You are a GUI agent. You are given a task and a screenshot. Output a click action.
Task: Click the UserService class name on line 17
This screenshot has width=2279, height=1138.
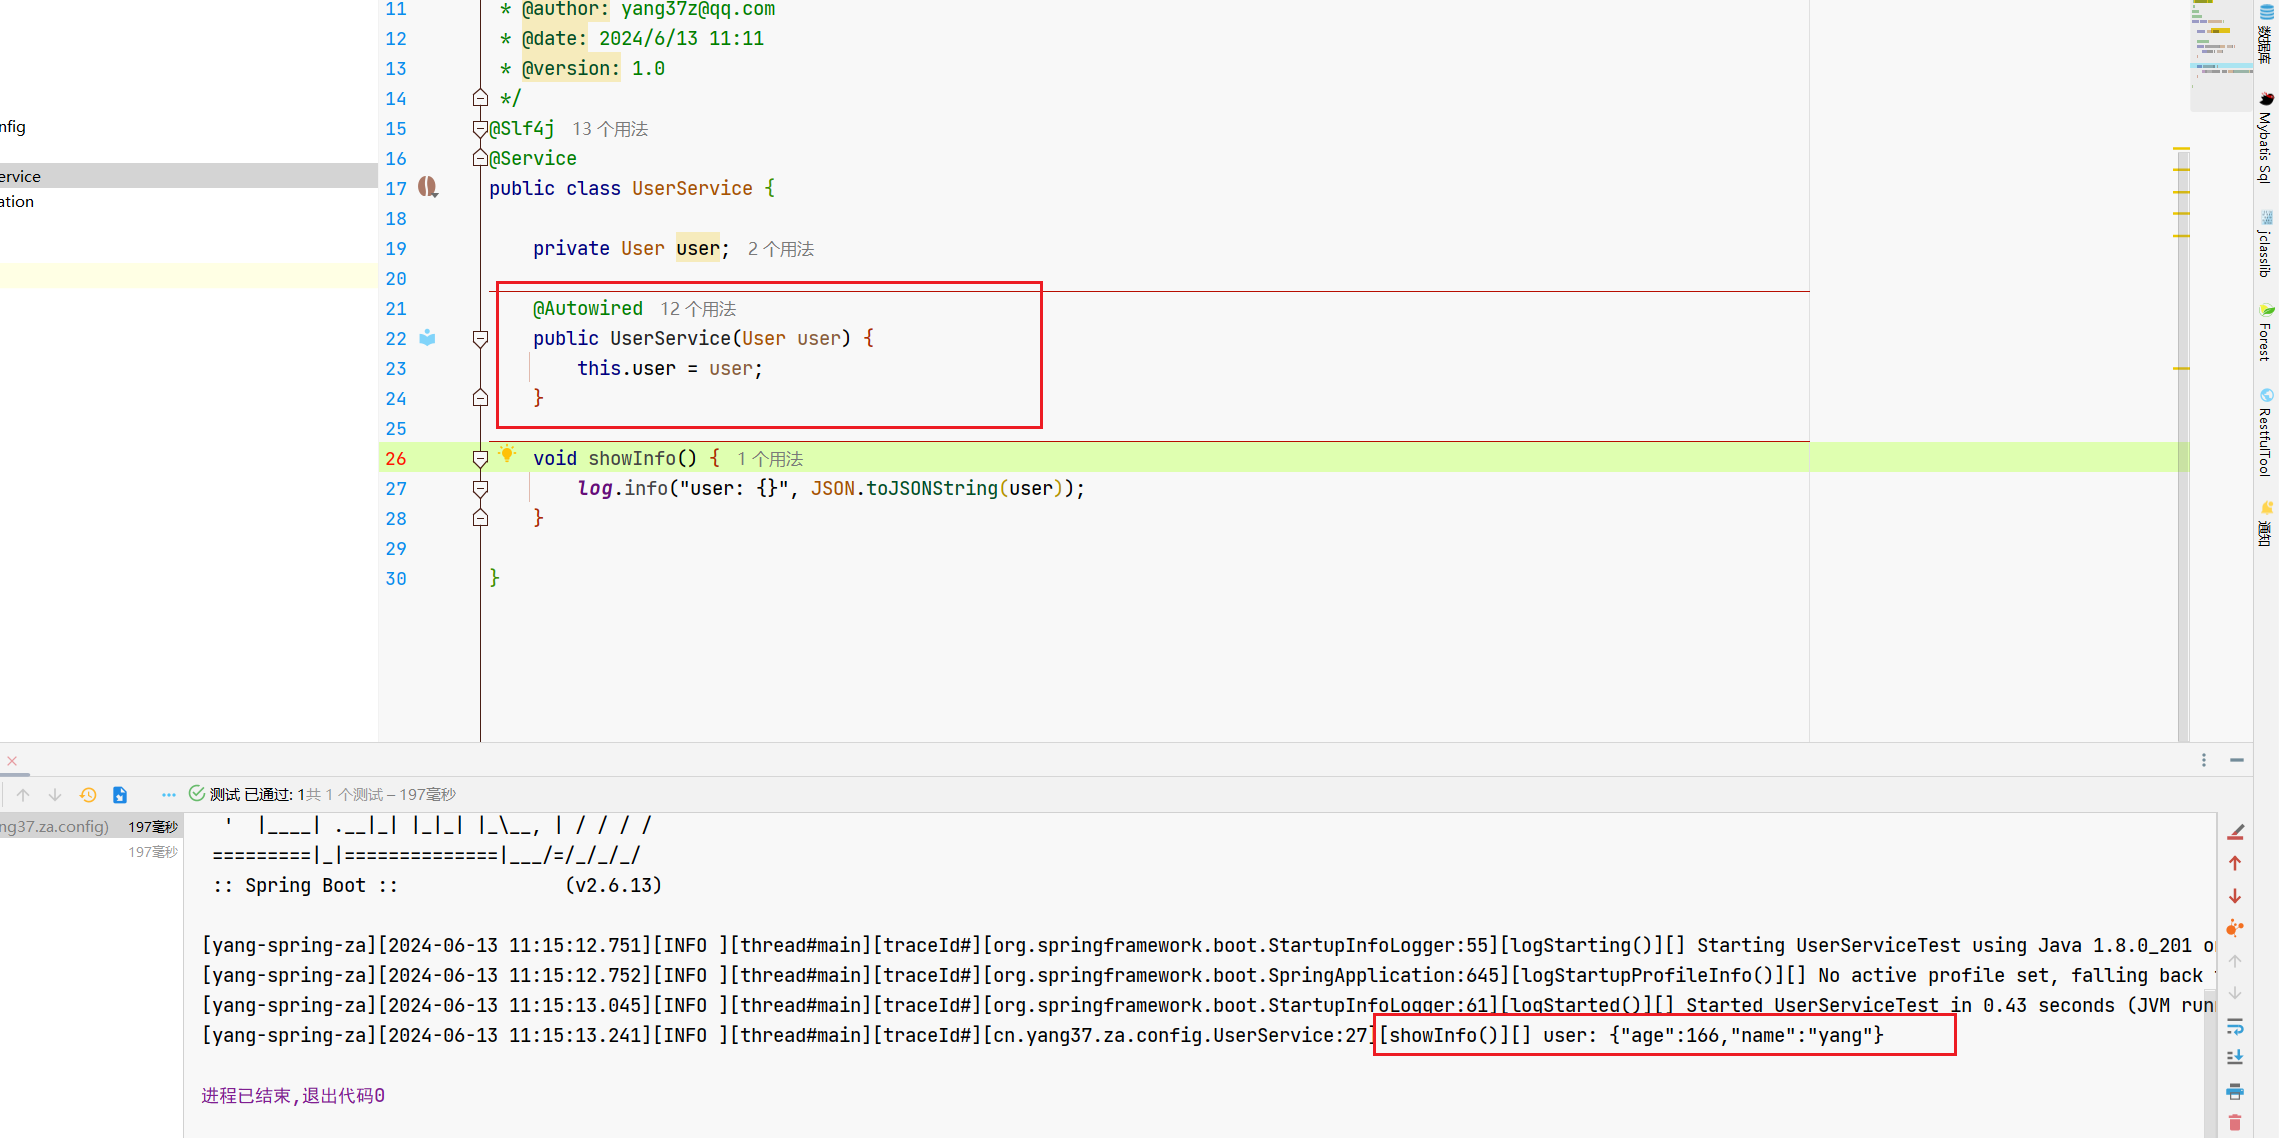[x=692, y=188]
